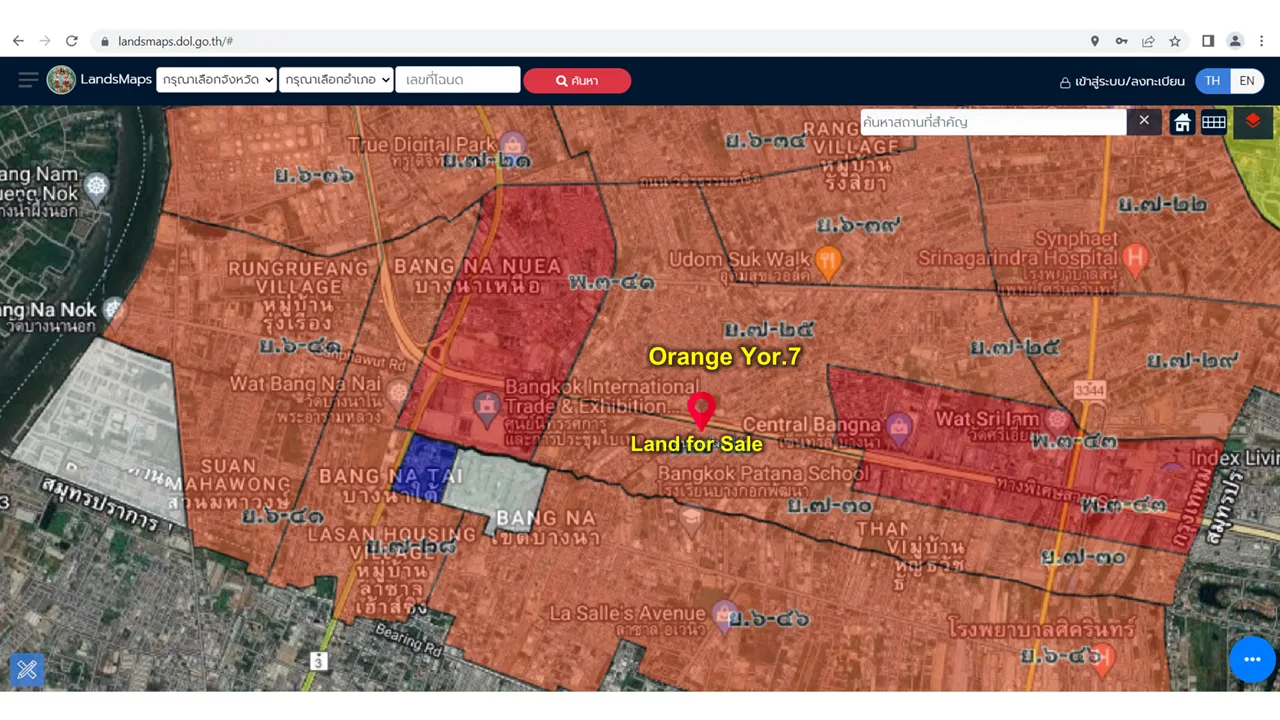Go back with the browser back arrow
Image resolution: width=1280 pixels, height=720 pixels.
pos(18,41)
